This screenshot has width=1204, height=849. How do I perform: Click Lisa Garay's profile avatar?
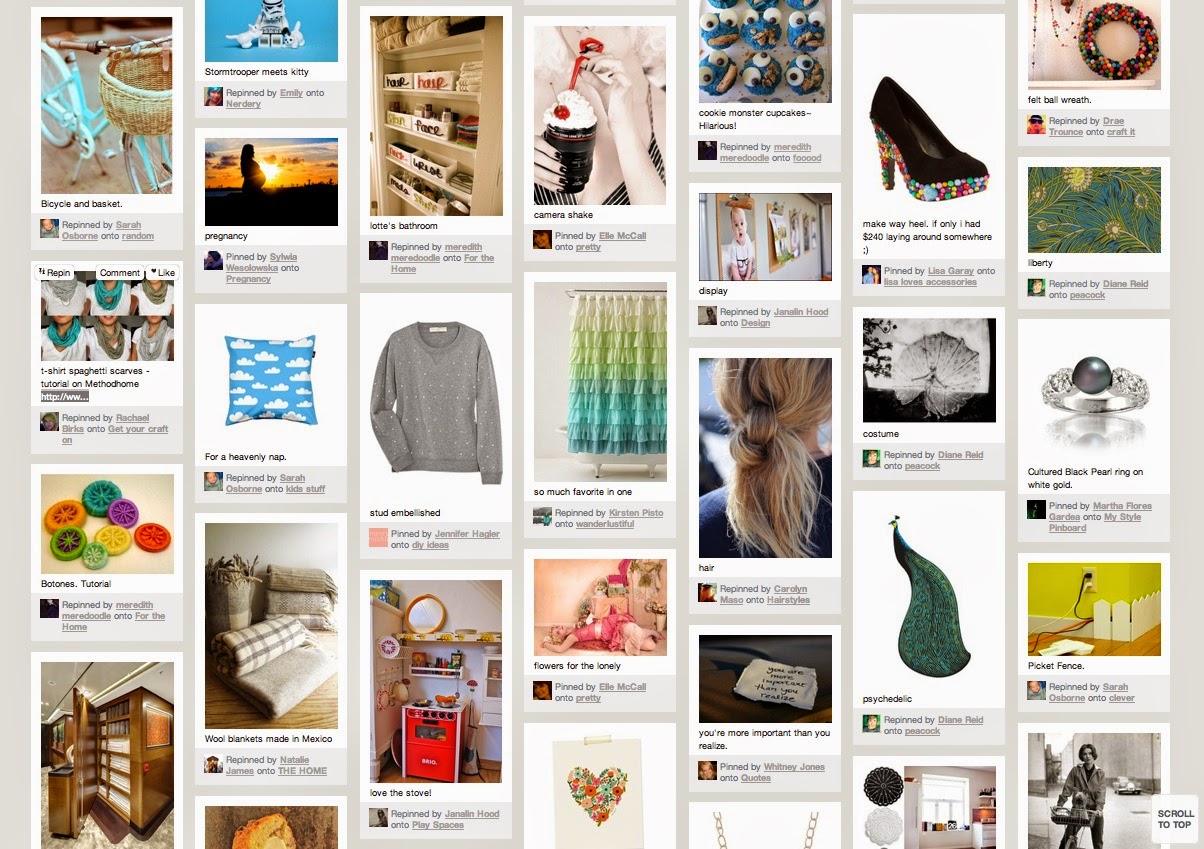pos(871,274)
